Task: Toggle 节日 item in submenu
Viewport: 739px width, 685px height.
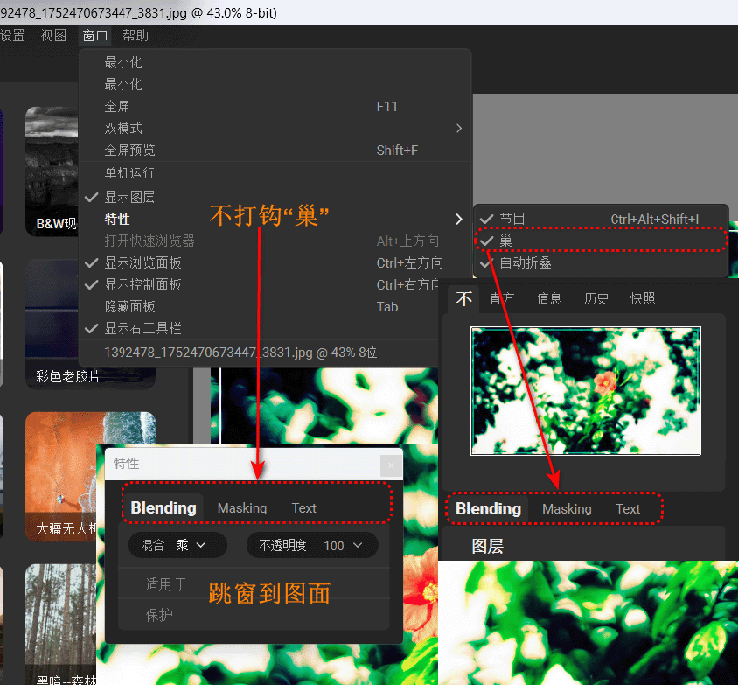Action: (x=601, y=219)
